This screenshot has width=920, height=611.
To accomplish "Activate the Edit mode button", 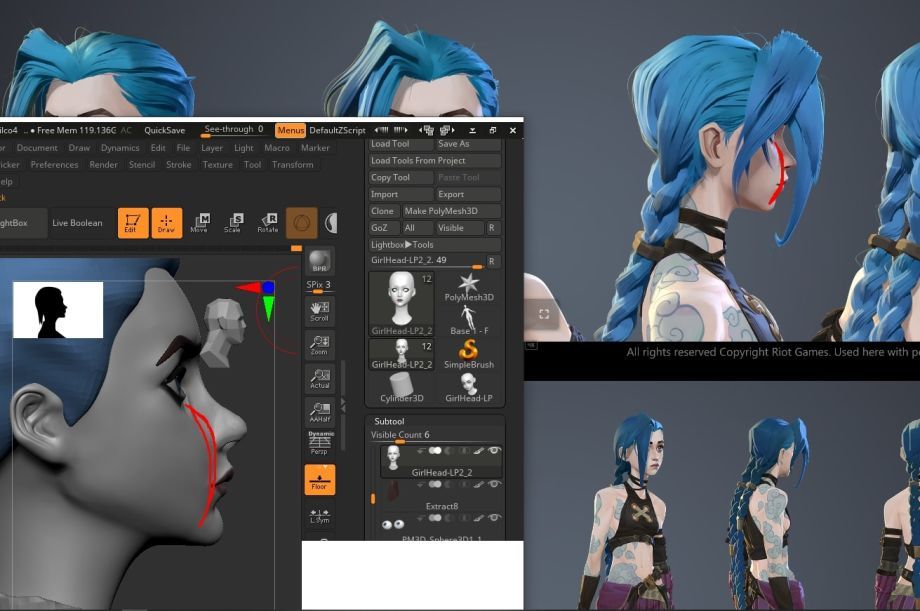I will (x=132, y=223).
